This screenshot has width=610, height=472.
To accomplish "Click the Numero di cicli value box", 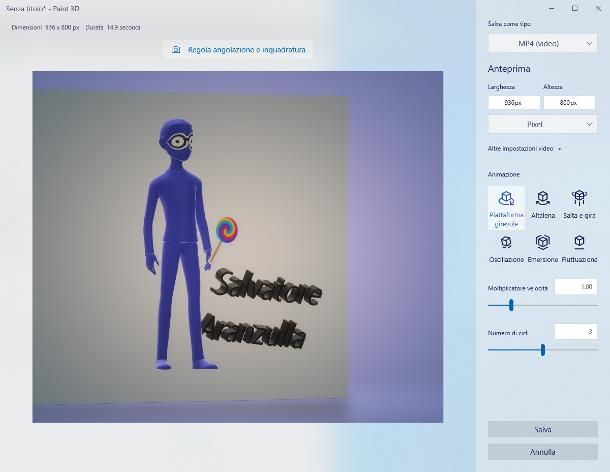I will (x=576, y=332).
